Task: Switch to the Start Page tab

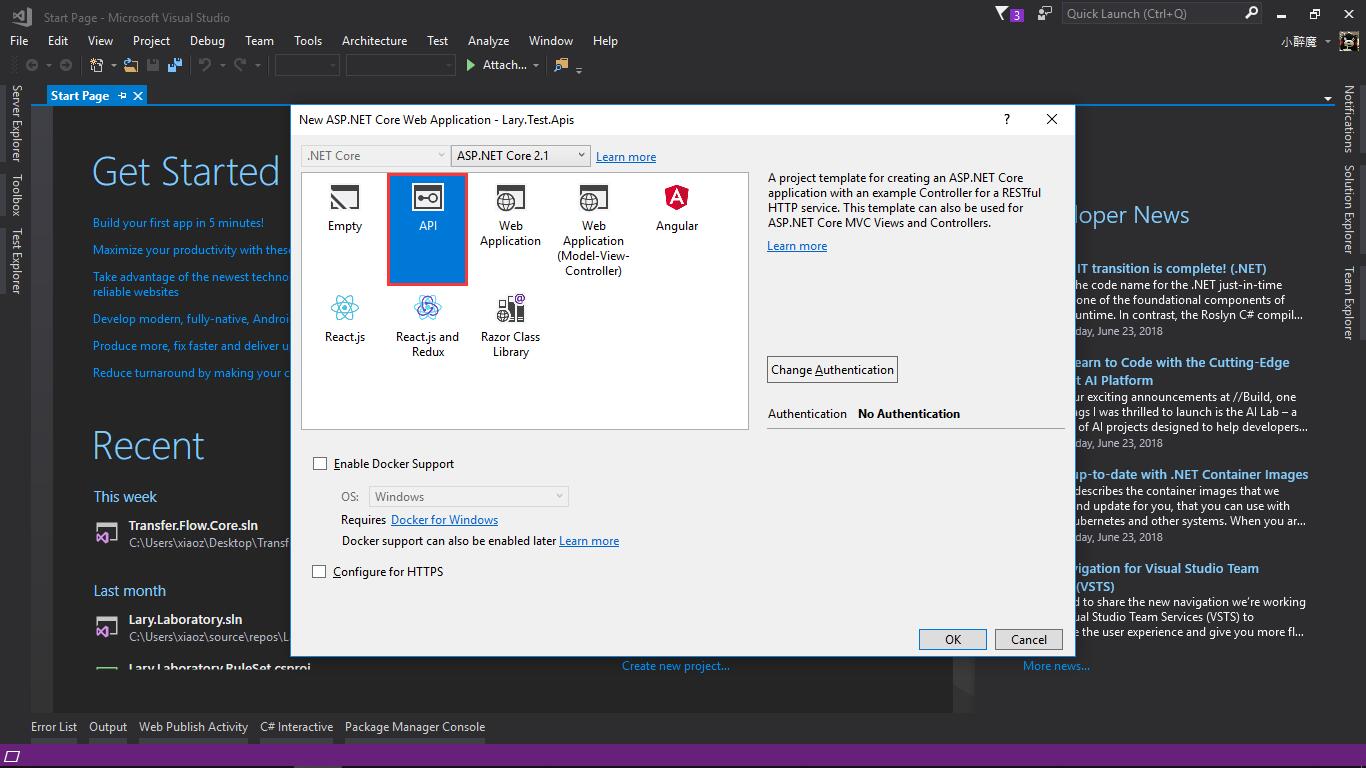Action: pyautogui.click(x=80, y=96)
